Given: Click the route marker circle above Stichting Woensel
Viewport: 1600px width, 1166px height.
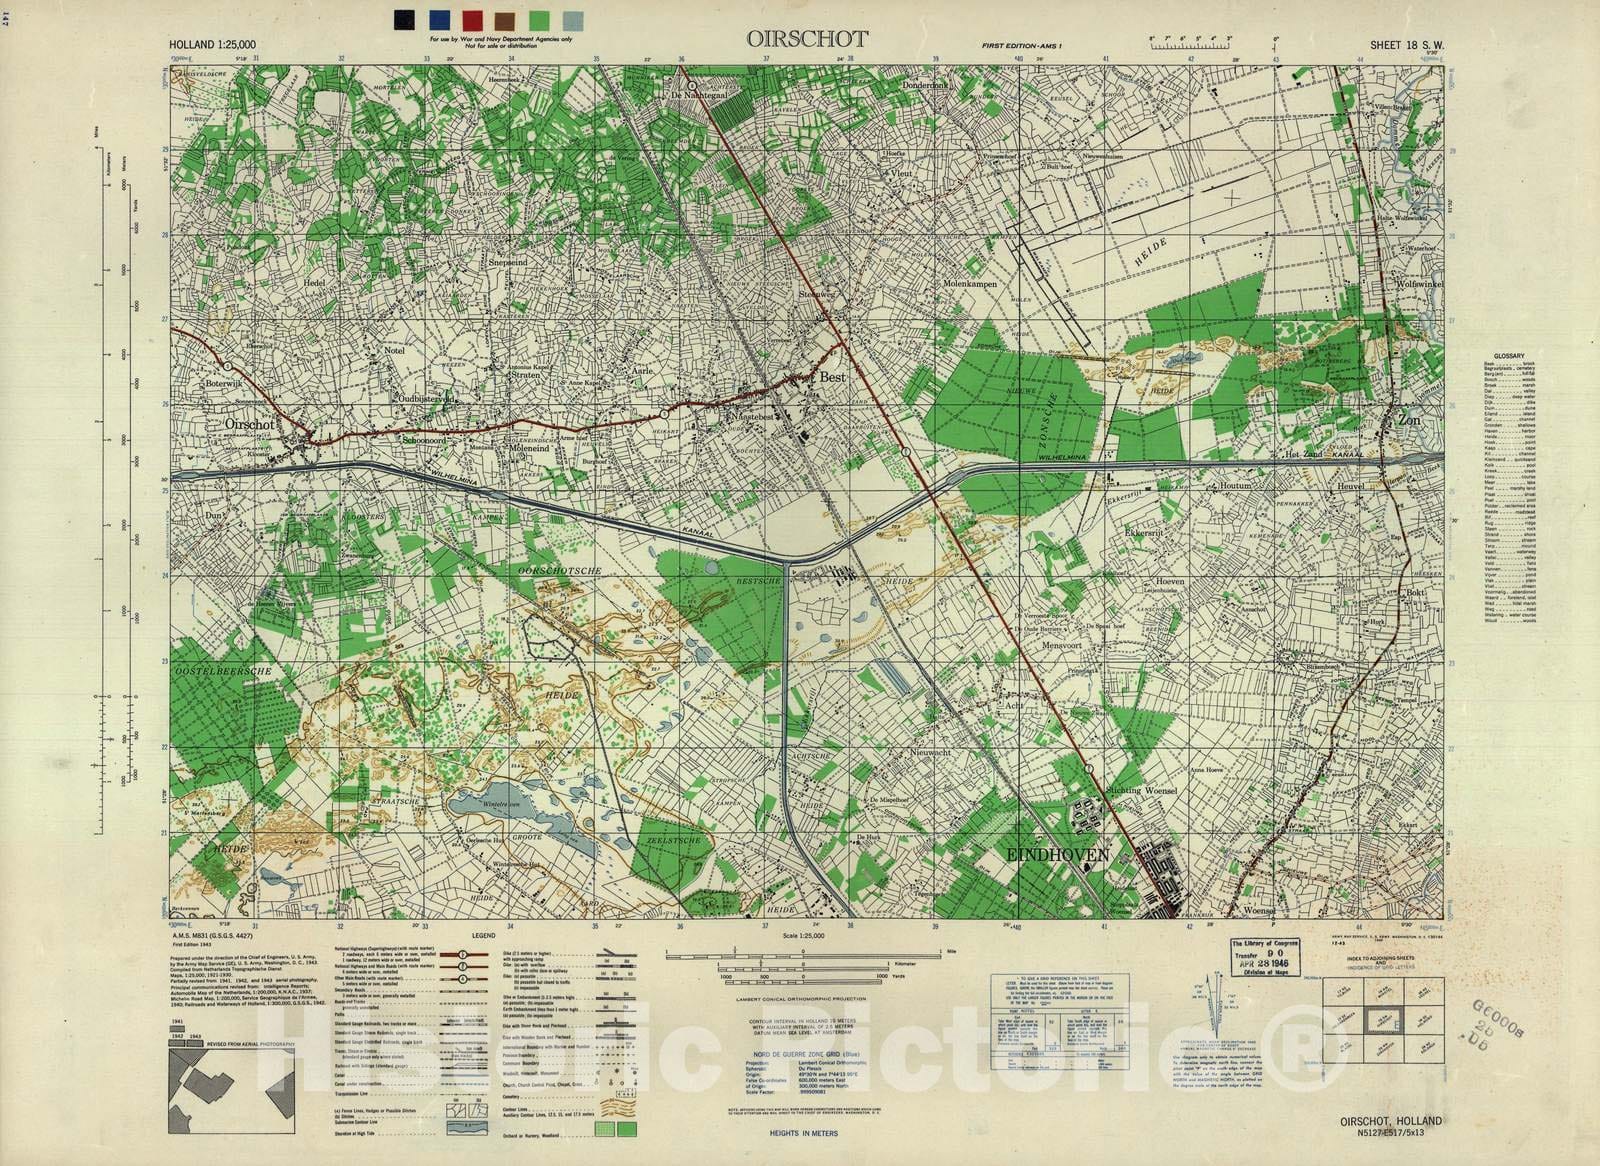Looking at the screenshot, I should tap(1088, 770).
